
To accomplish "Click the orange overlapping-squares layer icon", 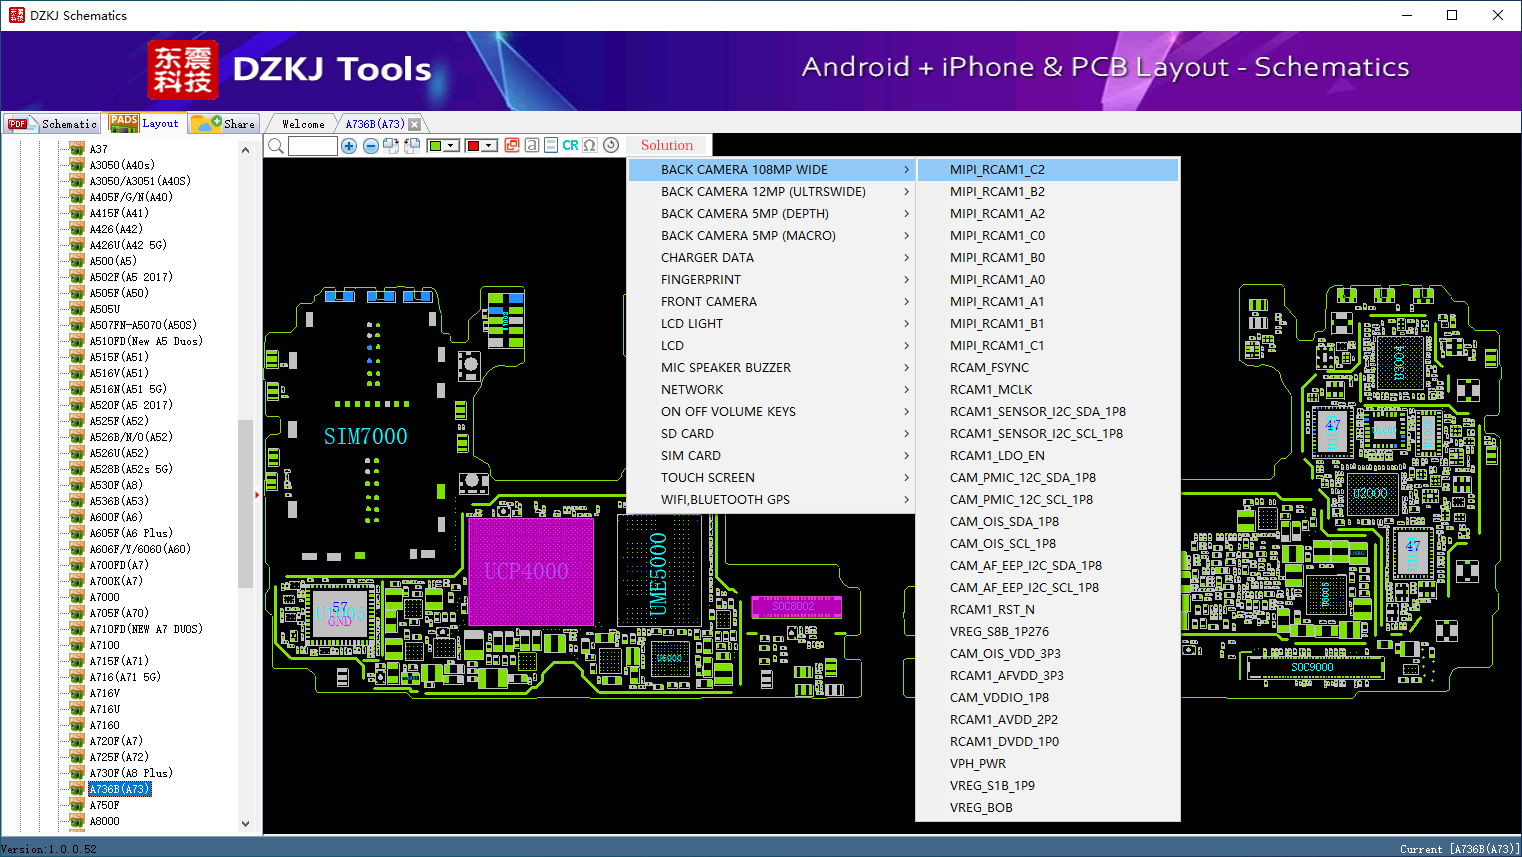I will click(x=512, y=145).
